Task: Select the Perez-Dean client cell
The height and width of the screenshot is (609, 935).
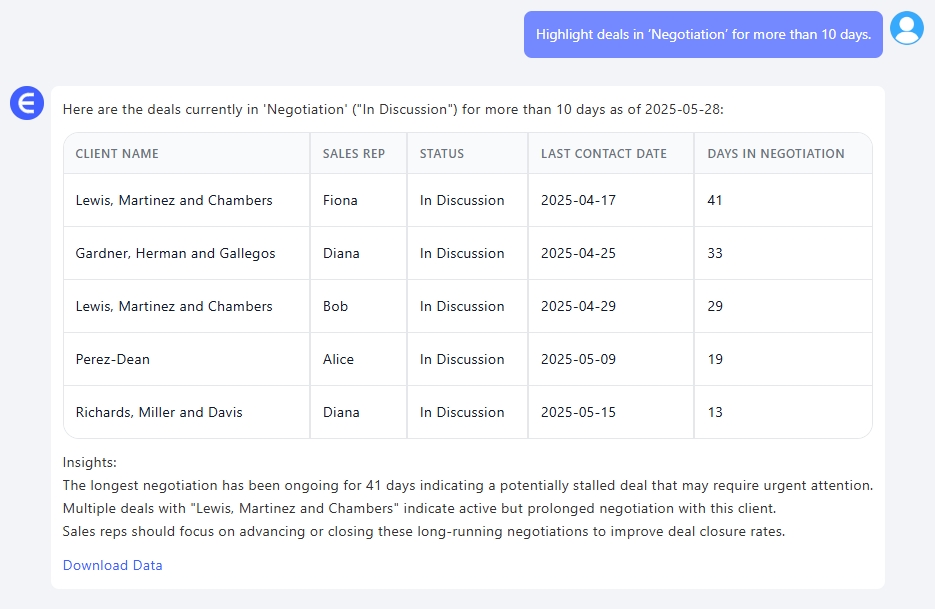Action: [x=113, y=359]
